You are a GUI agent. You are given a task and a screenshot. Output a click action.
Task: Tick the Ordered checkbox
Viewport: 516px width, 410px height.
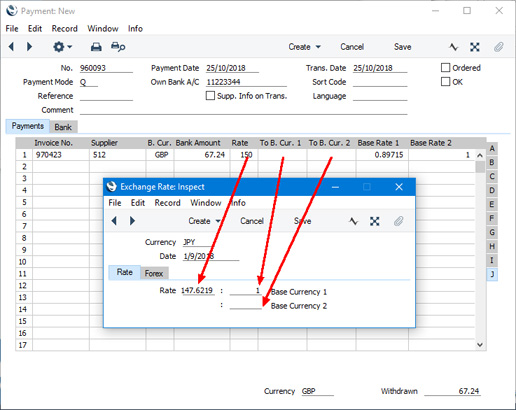(445, 68)
